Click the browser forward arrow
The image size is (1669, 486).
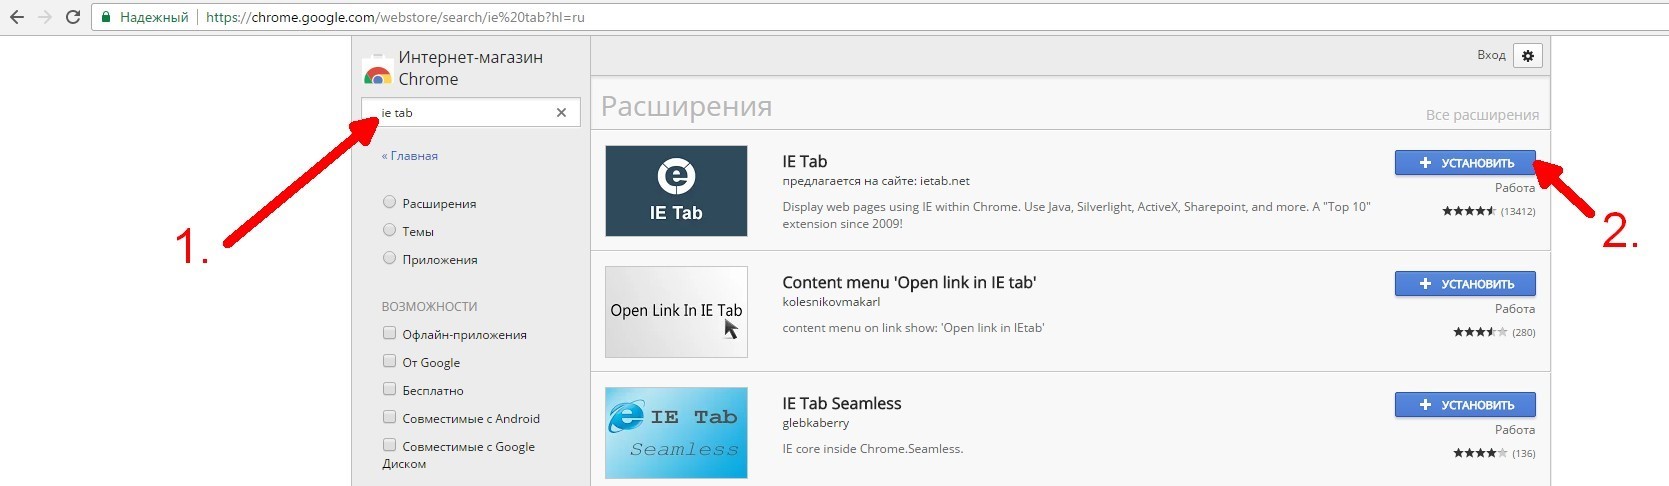tap(44, 17)
